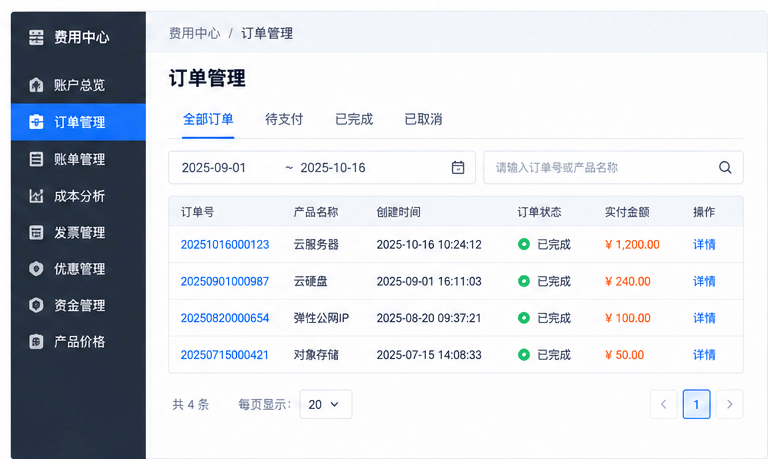Open 账户总览 menu item
The height and width of the screenshot is (459, 768).
pyautogui.click(x=78, y=85)
